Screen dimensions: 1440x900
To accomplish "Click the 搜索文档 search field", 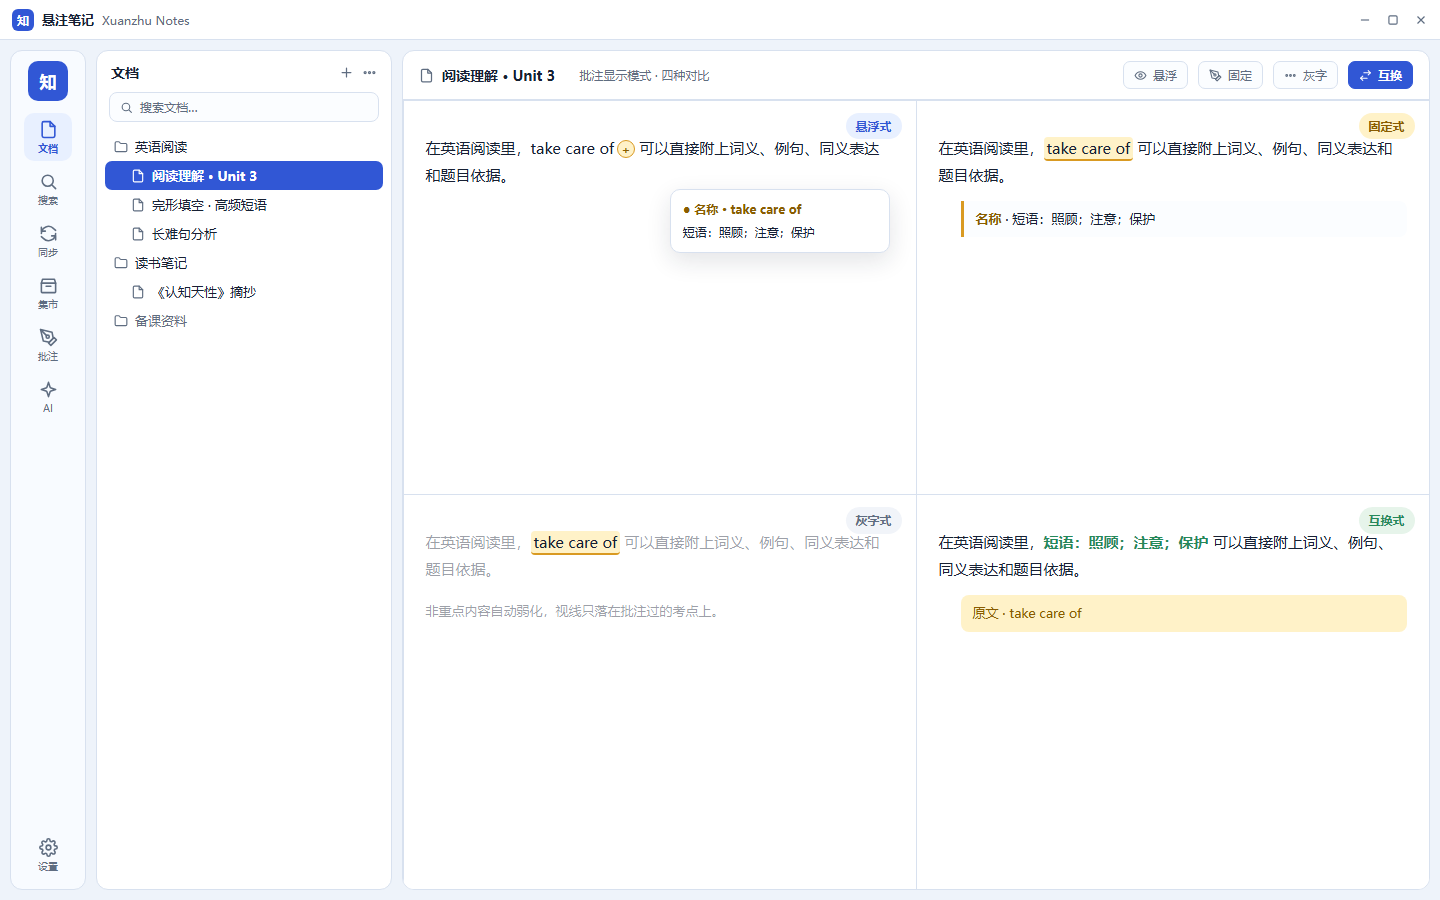I will (244, 107).
